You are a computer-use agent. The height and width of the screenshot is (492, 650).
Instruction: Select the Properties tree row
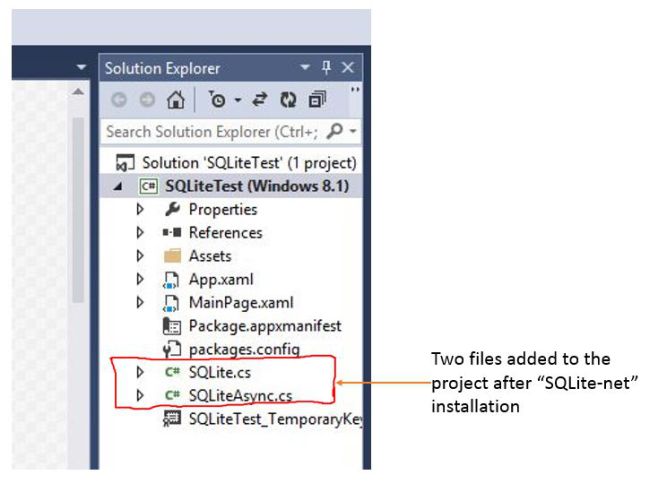[231, 209]
